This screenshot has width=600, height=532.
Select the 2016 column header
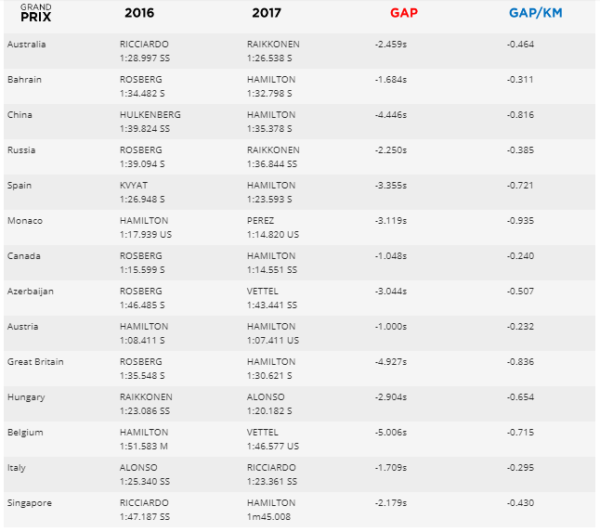(x=139, y=13)
